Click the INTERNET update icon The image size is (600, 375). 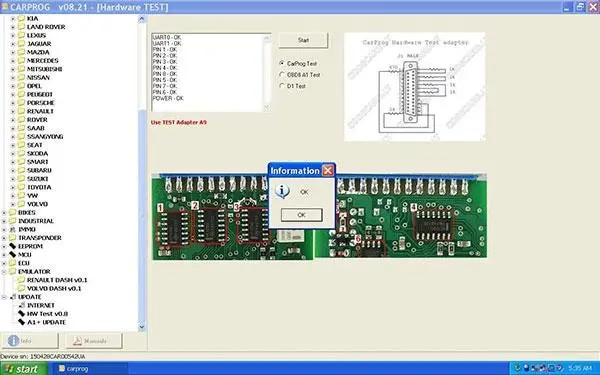click(21, 305)
